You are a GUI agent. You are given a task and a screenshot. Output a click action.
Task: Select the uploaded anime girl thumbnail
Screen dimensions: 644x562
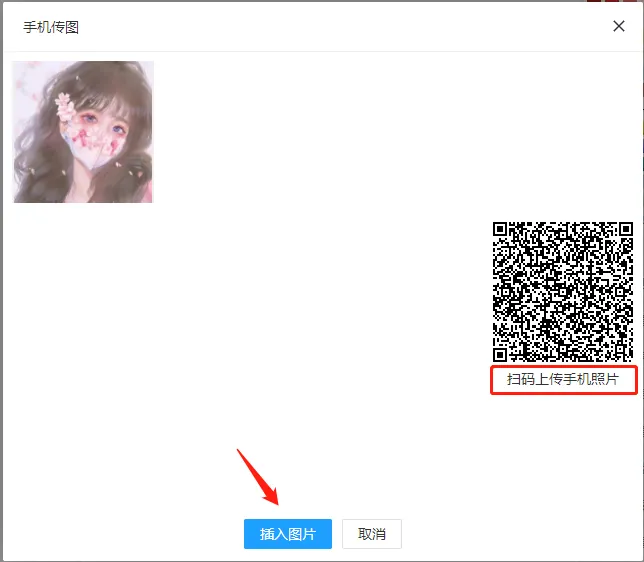click(83, 131)
